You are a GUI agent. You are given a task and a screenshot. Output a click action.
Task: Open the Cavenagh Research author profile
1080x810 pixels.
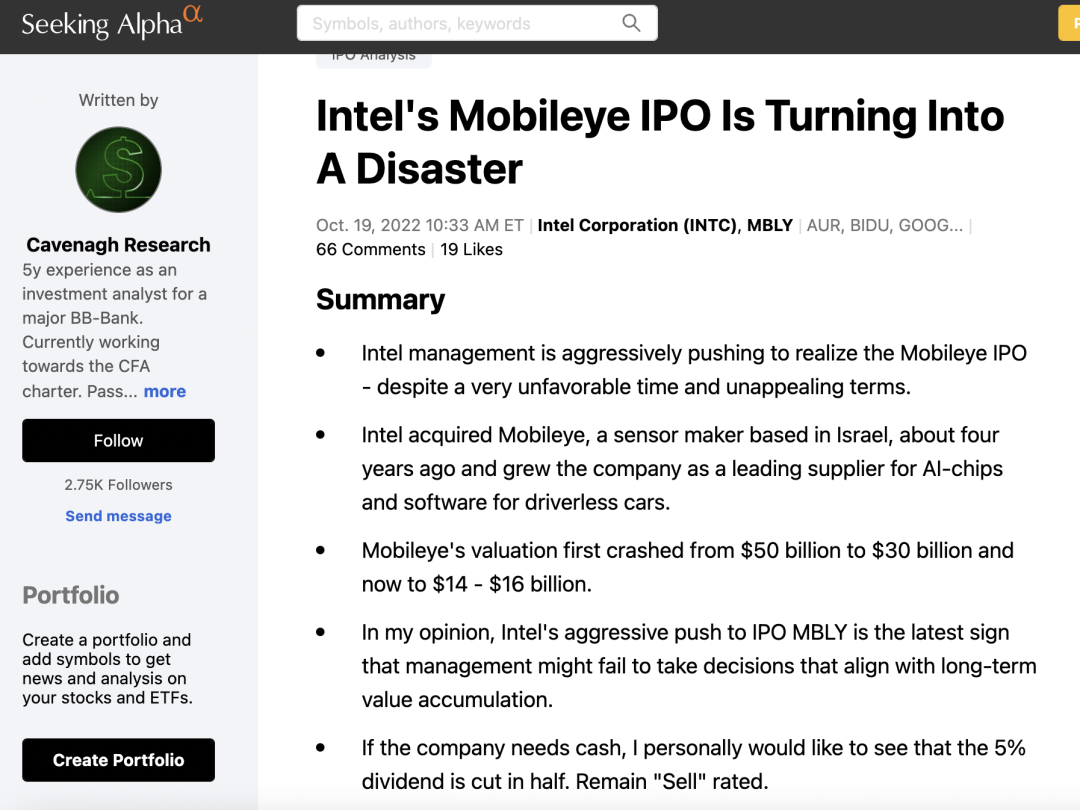[x=118, y=245]
